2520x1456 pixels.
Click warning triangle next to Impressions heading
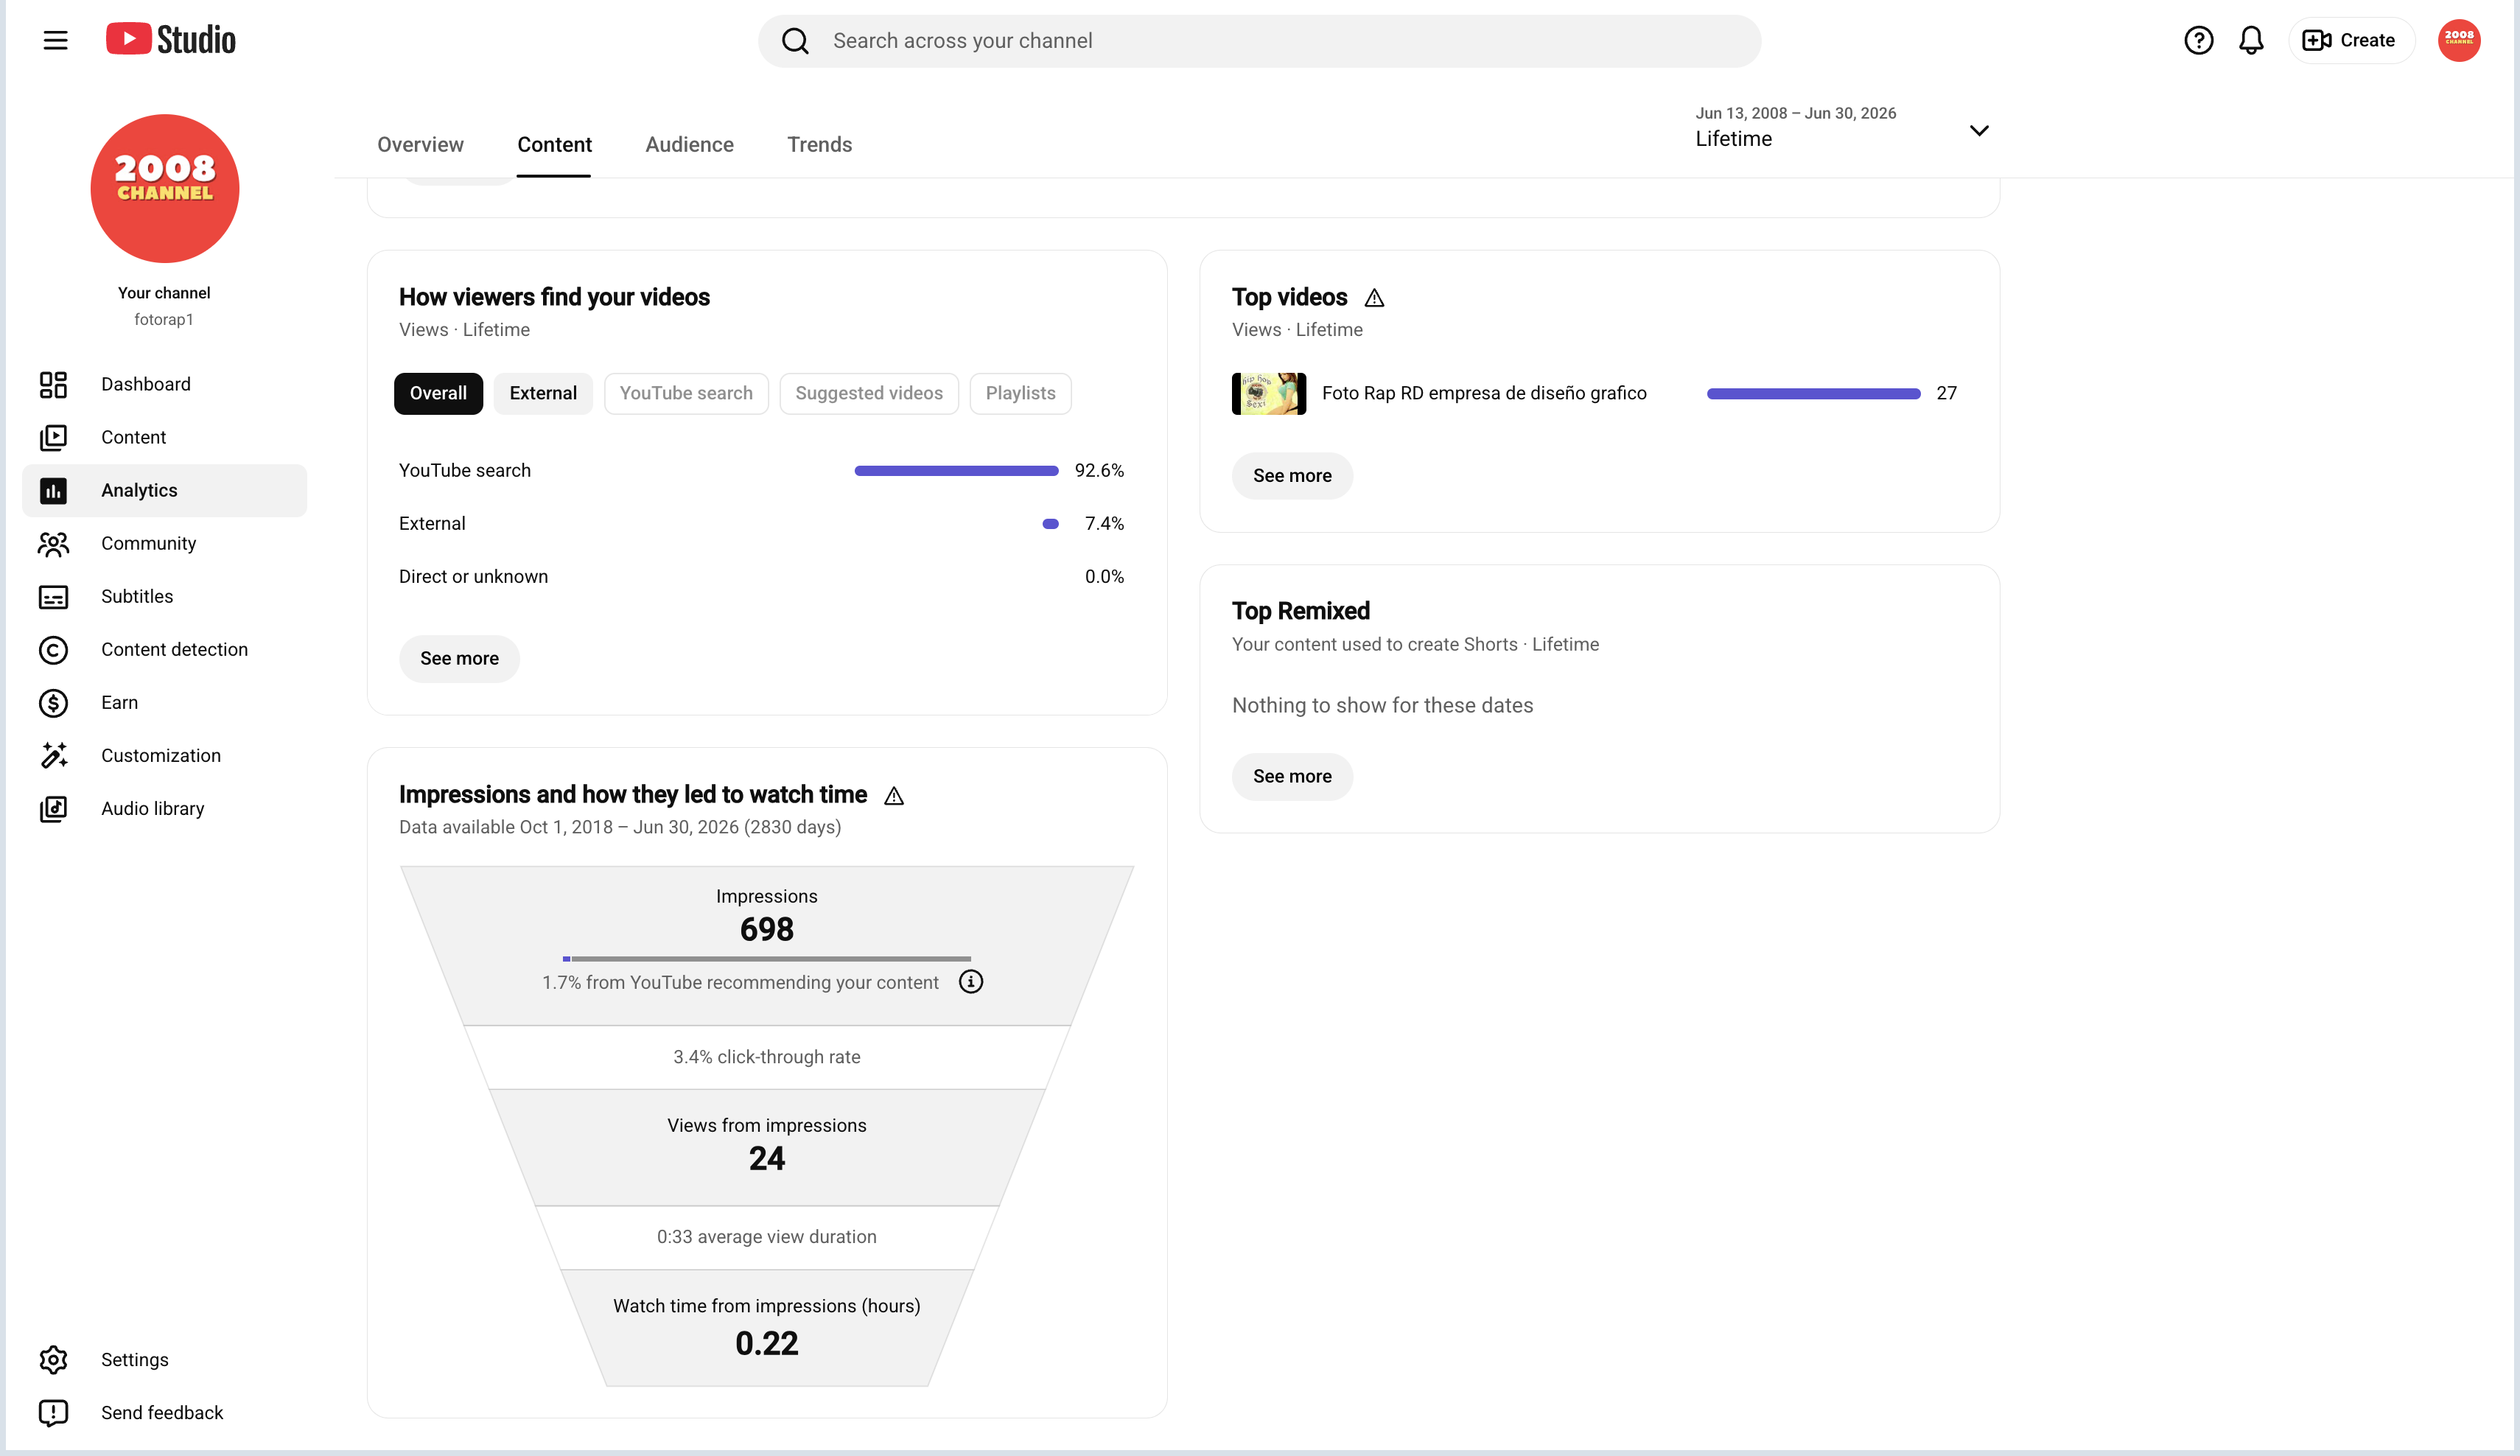(894, 795)
